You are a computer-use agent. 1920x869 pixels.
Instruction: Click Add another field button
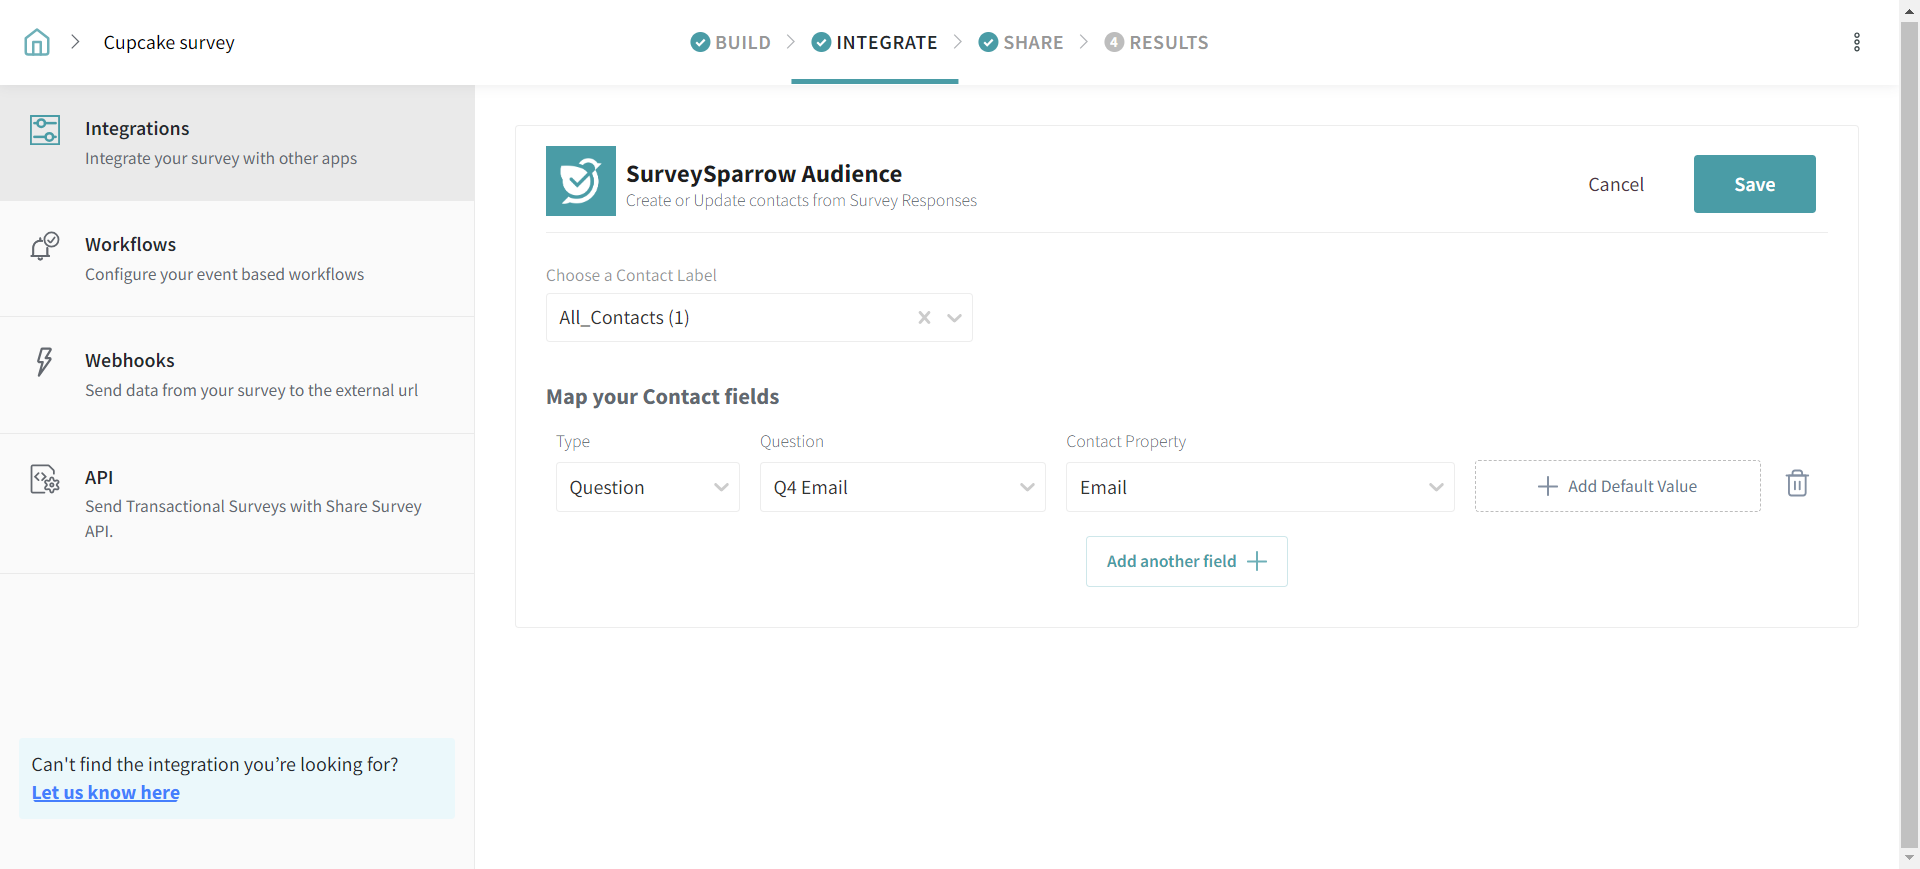coord(1186,561)
